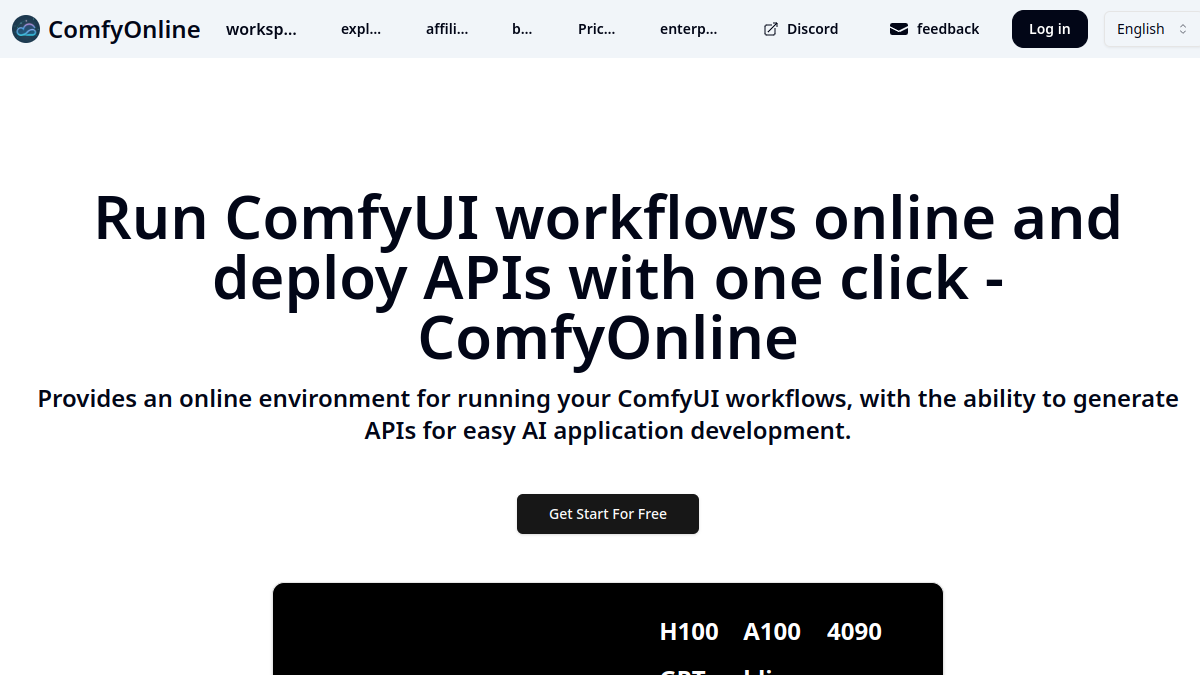The width and height of the screenshot is (1200, 675).
Task: Click the Discord link text
Action: pos(812,29)
